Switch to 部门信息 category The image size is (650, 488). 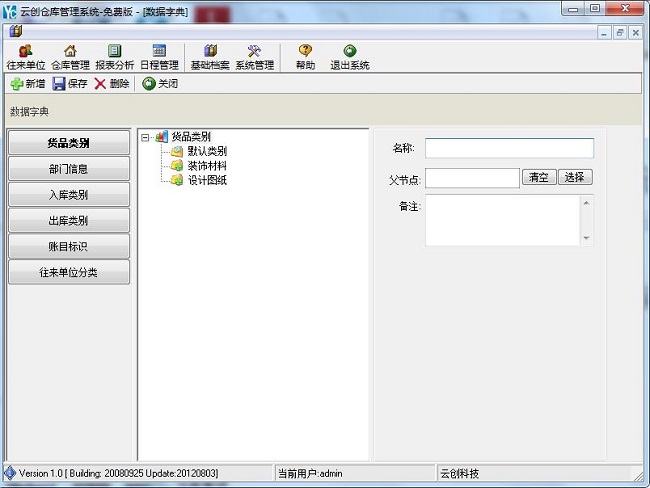click(x=69, y=169)
